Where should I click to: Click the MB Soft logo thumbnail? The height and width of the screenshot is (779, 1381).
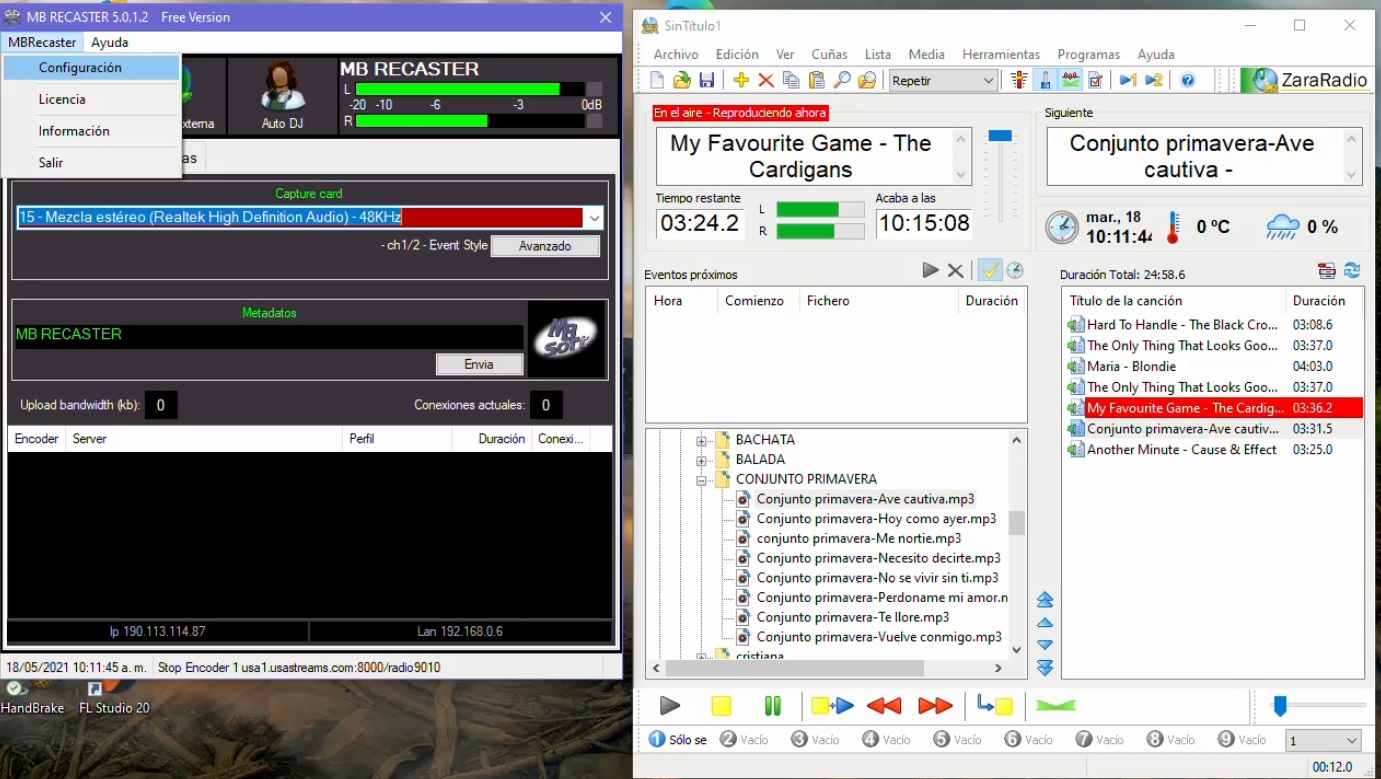tap(566, 339)
